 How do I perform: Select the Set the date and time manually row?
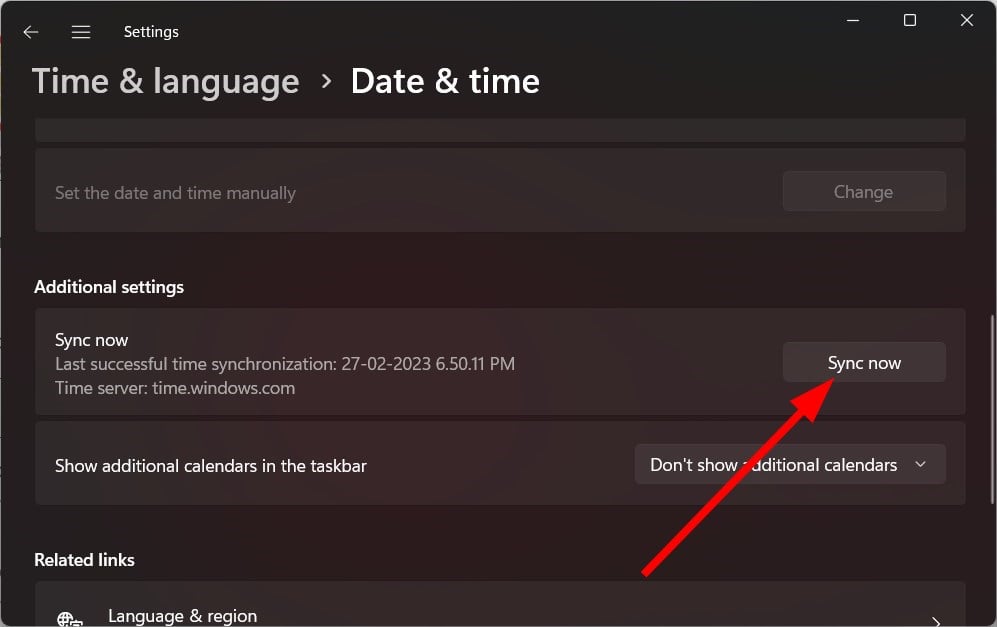[x=500, y=190]
